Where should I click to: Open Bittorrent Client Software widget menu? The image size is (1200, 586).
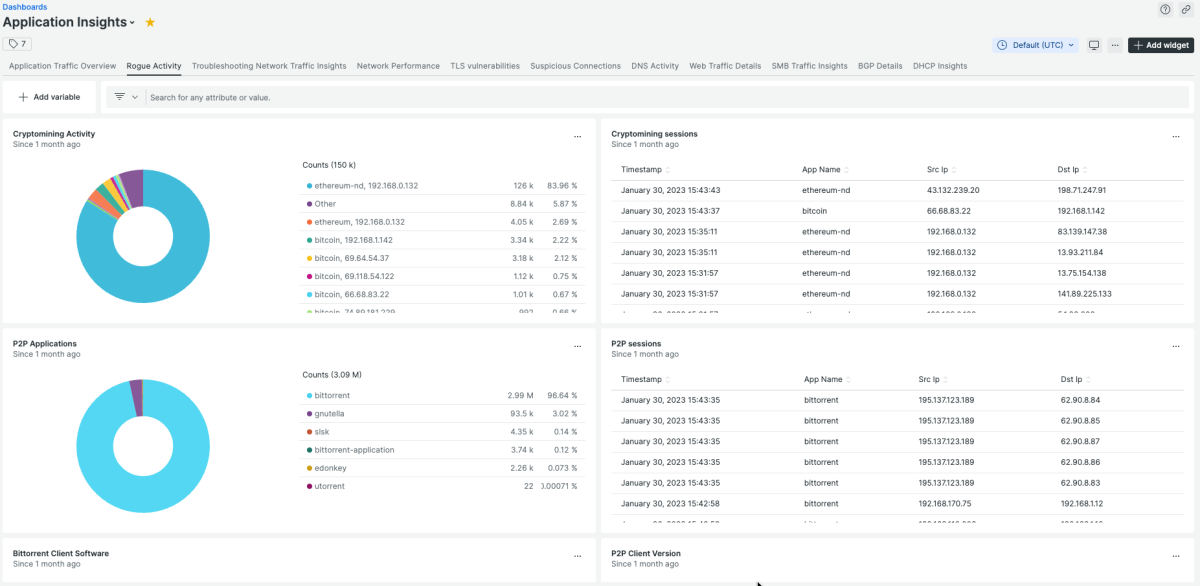tap(577, 557)
